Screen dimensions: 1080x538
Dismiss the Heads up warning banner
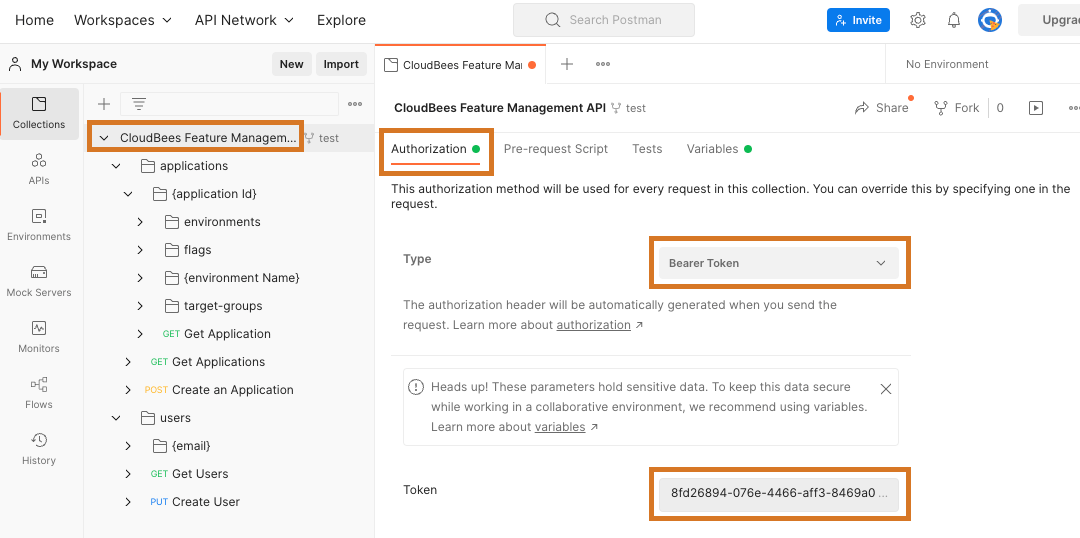click(x=885, y=388)
